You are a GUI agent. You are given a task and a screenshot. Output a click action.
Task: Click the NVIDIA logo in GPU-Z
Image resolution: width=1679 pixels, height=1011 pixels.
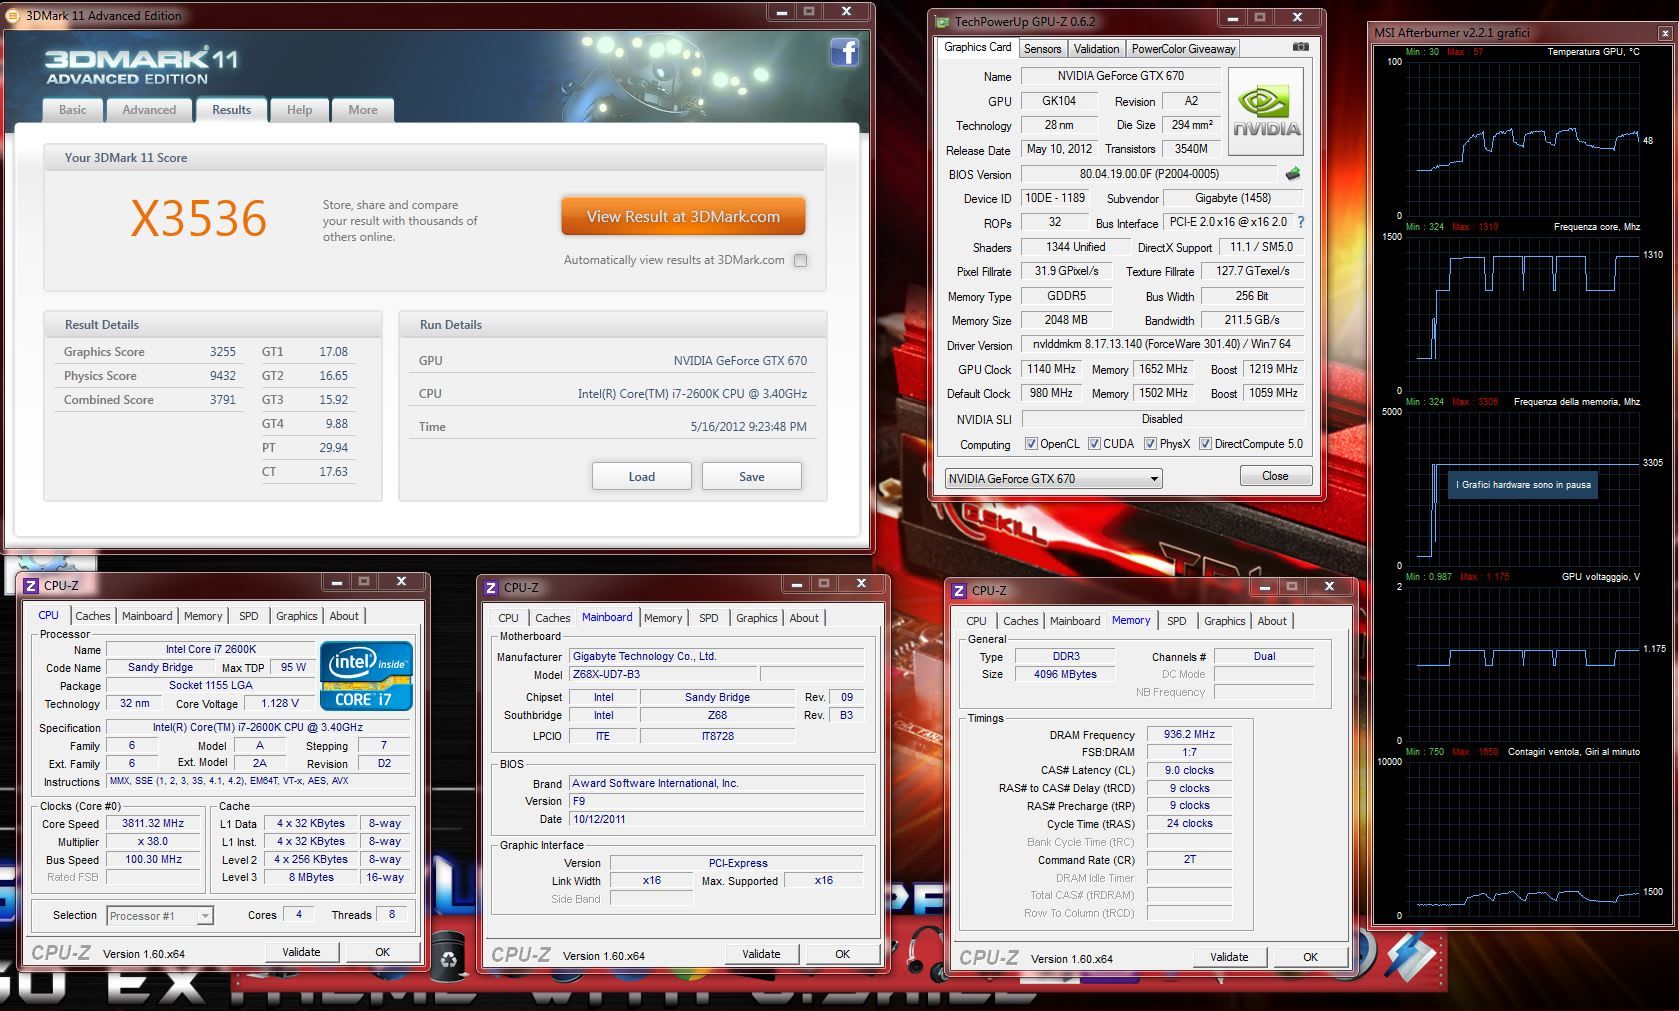(x=1265, y=111)
